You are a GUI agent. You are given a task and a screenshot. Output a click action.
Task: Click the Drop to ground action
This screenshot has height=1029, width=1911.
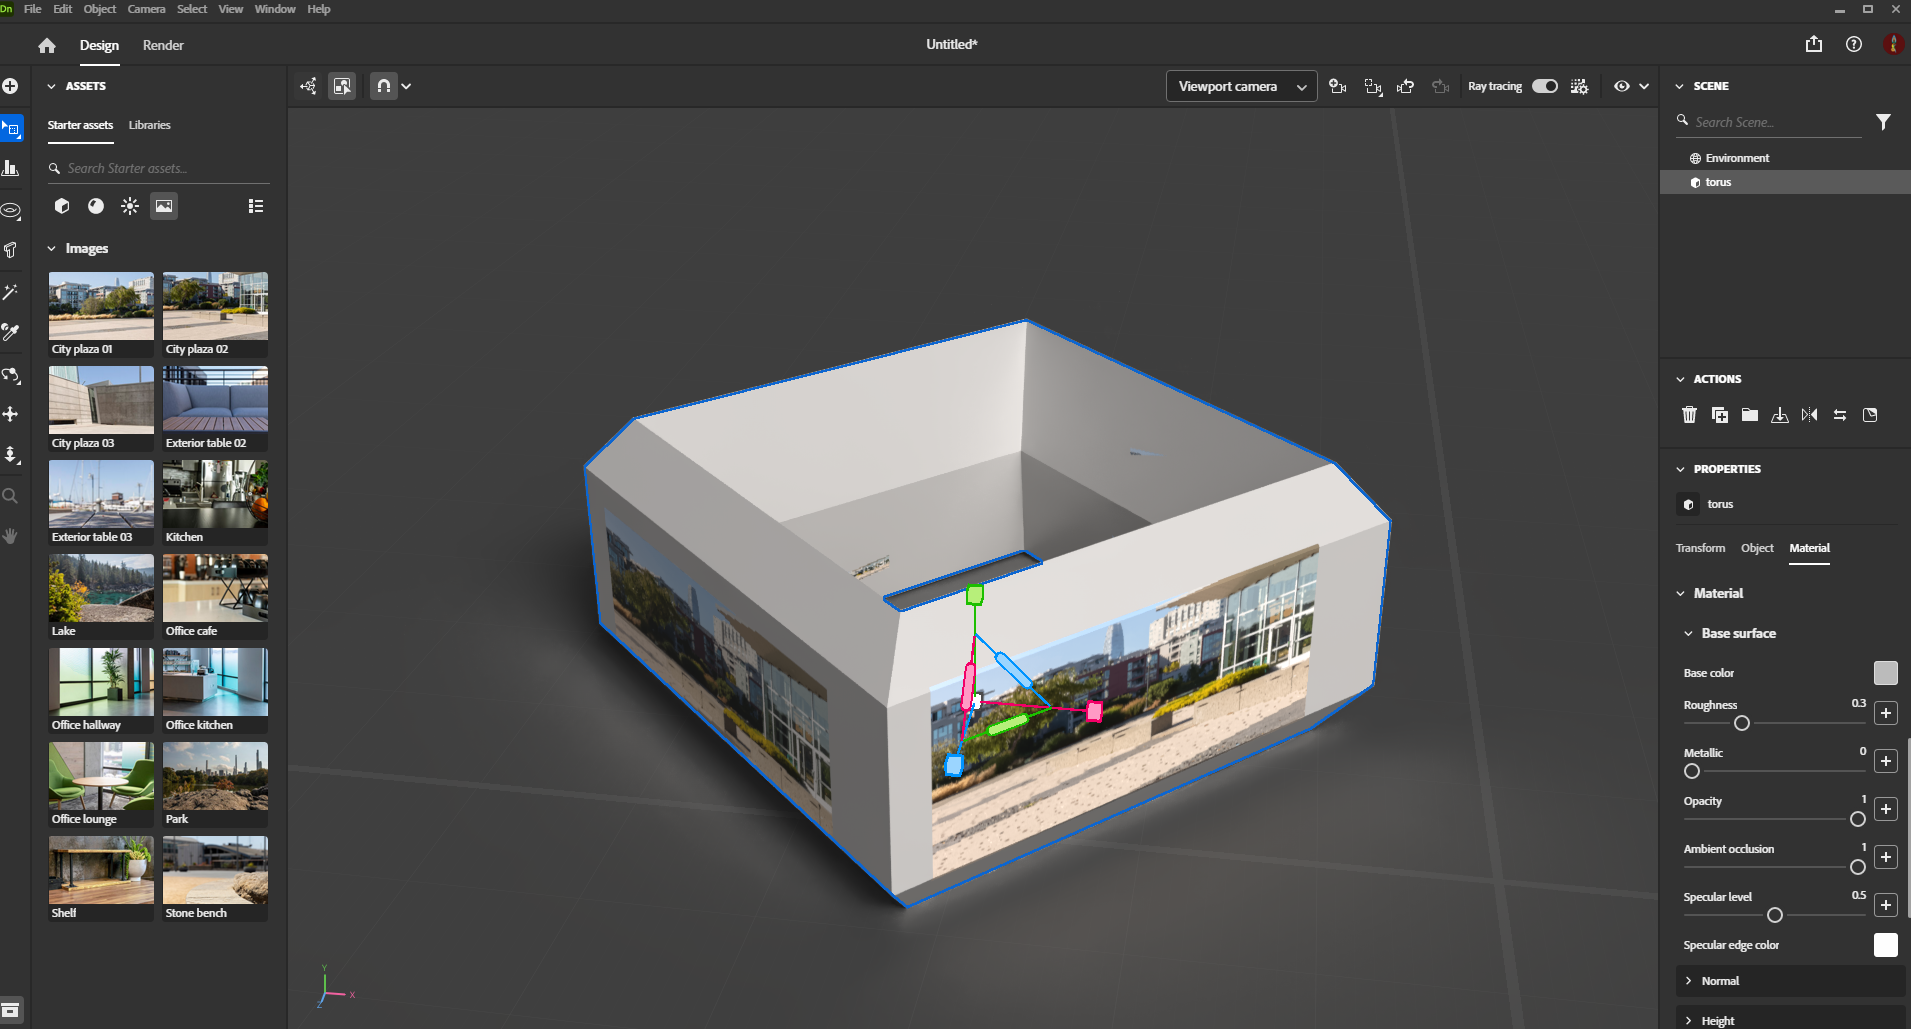pos(1780,415)
